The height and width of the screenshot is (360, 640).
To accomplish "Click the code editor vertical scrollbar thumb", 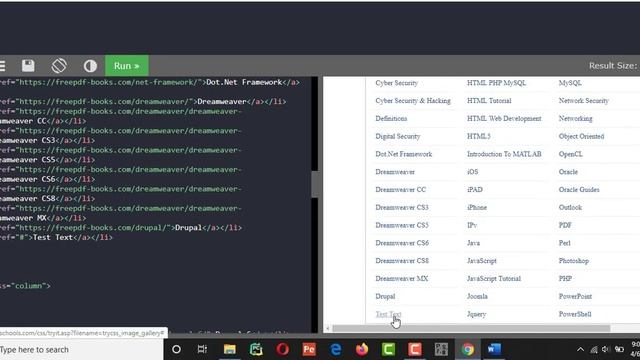I will [x=314, y=184].
